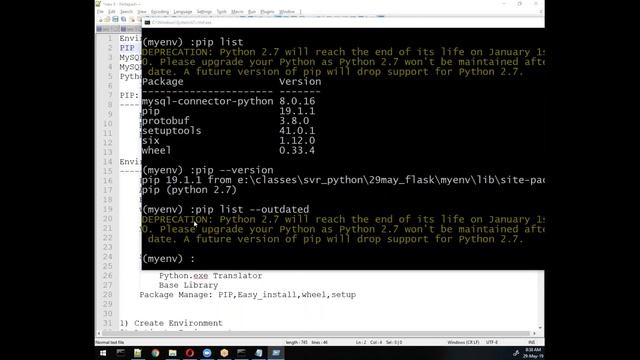Click the 'Version' column header in terminal
The width and height of the screenshot is (640, 360).
(x=300, y=82)
